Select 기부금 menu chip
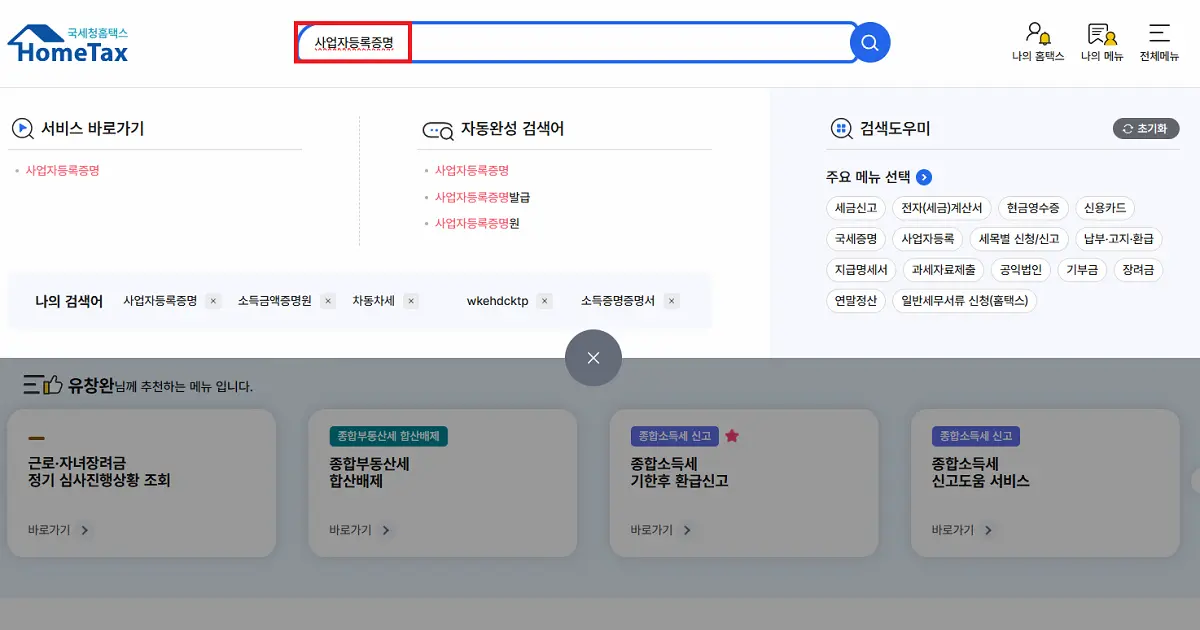The height and width of the screenshot is (630, 1200). (x=1082, y=270)
